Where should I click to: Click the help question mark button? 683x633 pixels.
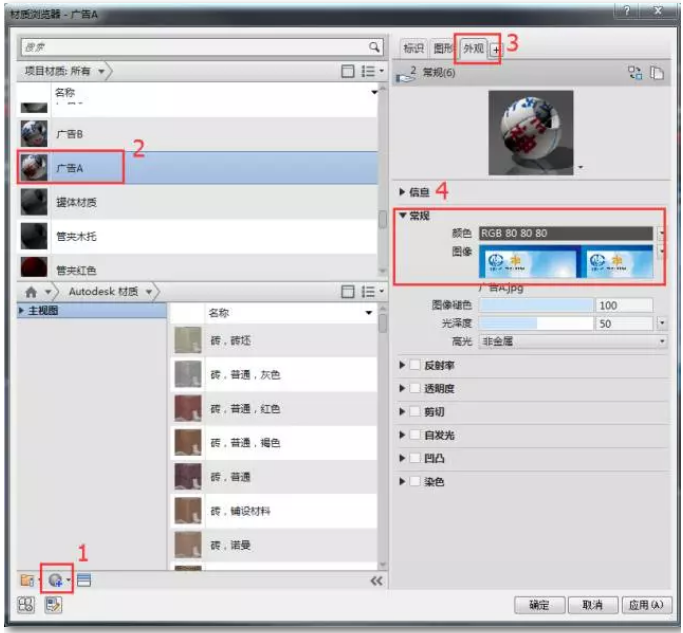[x=626, y=11]
